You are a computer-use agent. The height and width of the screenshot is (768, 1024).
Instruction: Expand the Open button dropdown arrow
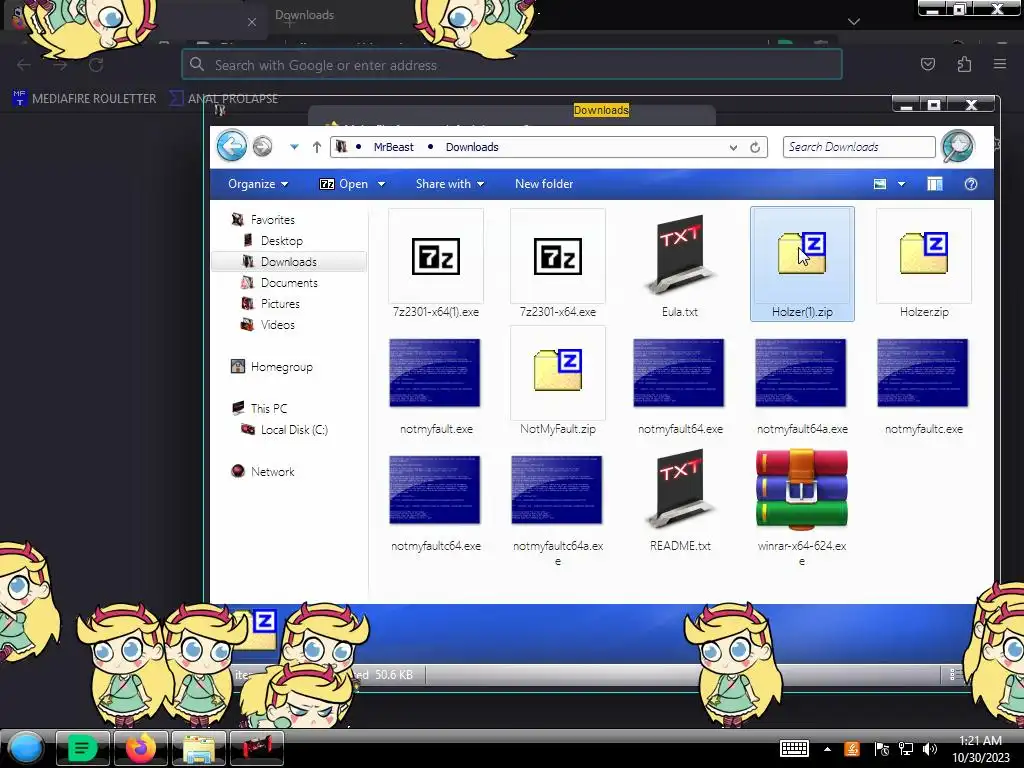381,184
